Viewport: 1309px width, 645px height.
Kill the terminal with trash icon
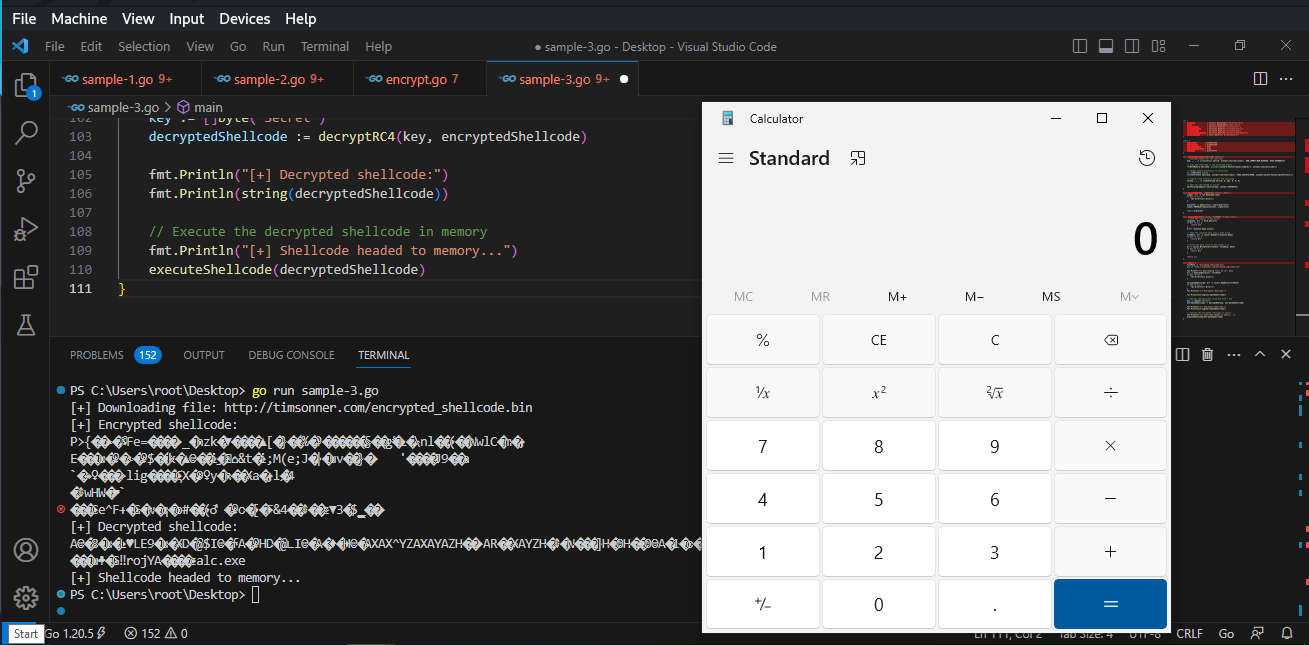pyautogui.click(x=1208, y=354)
